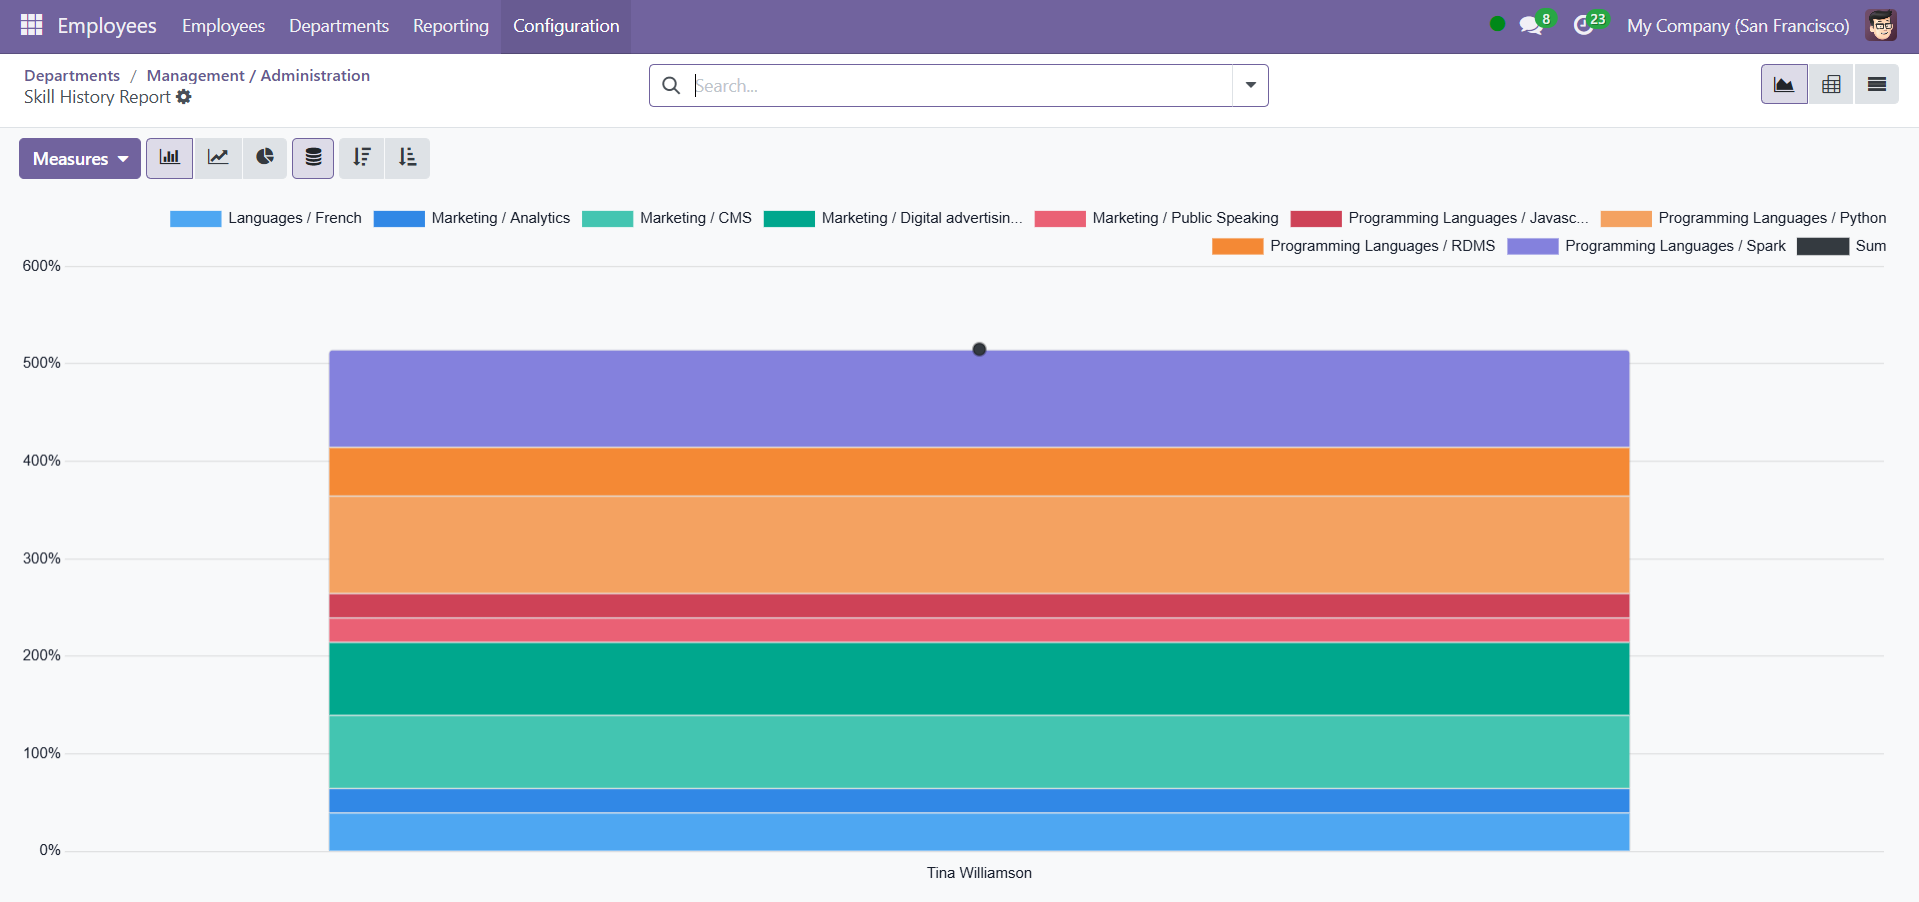1919x902 pixels.
Task: Click the purple Spark bar segment
Action: (979, 400)
